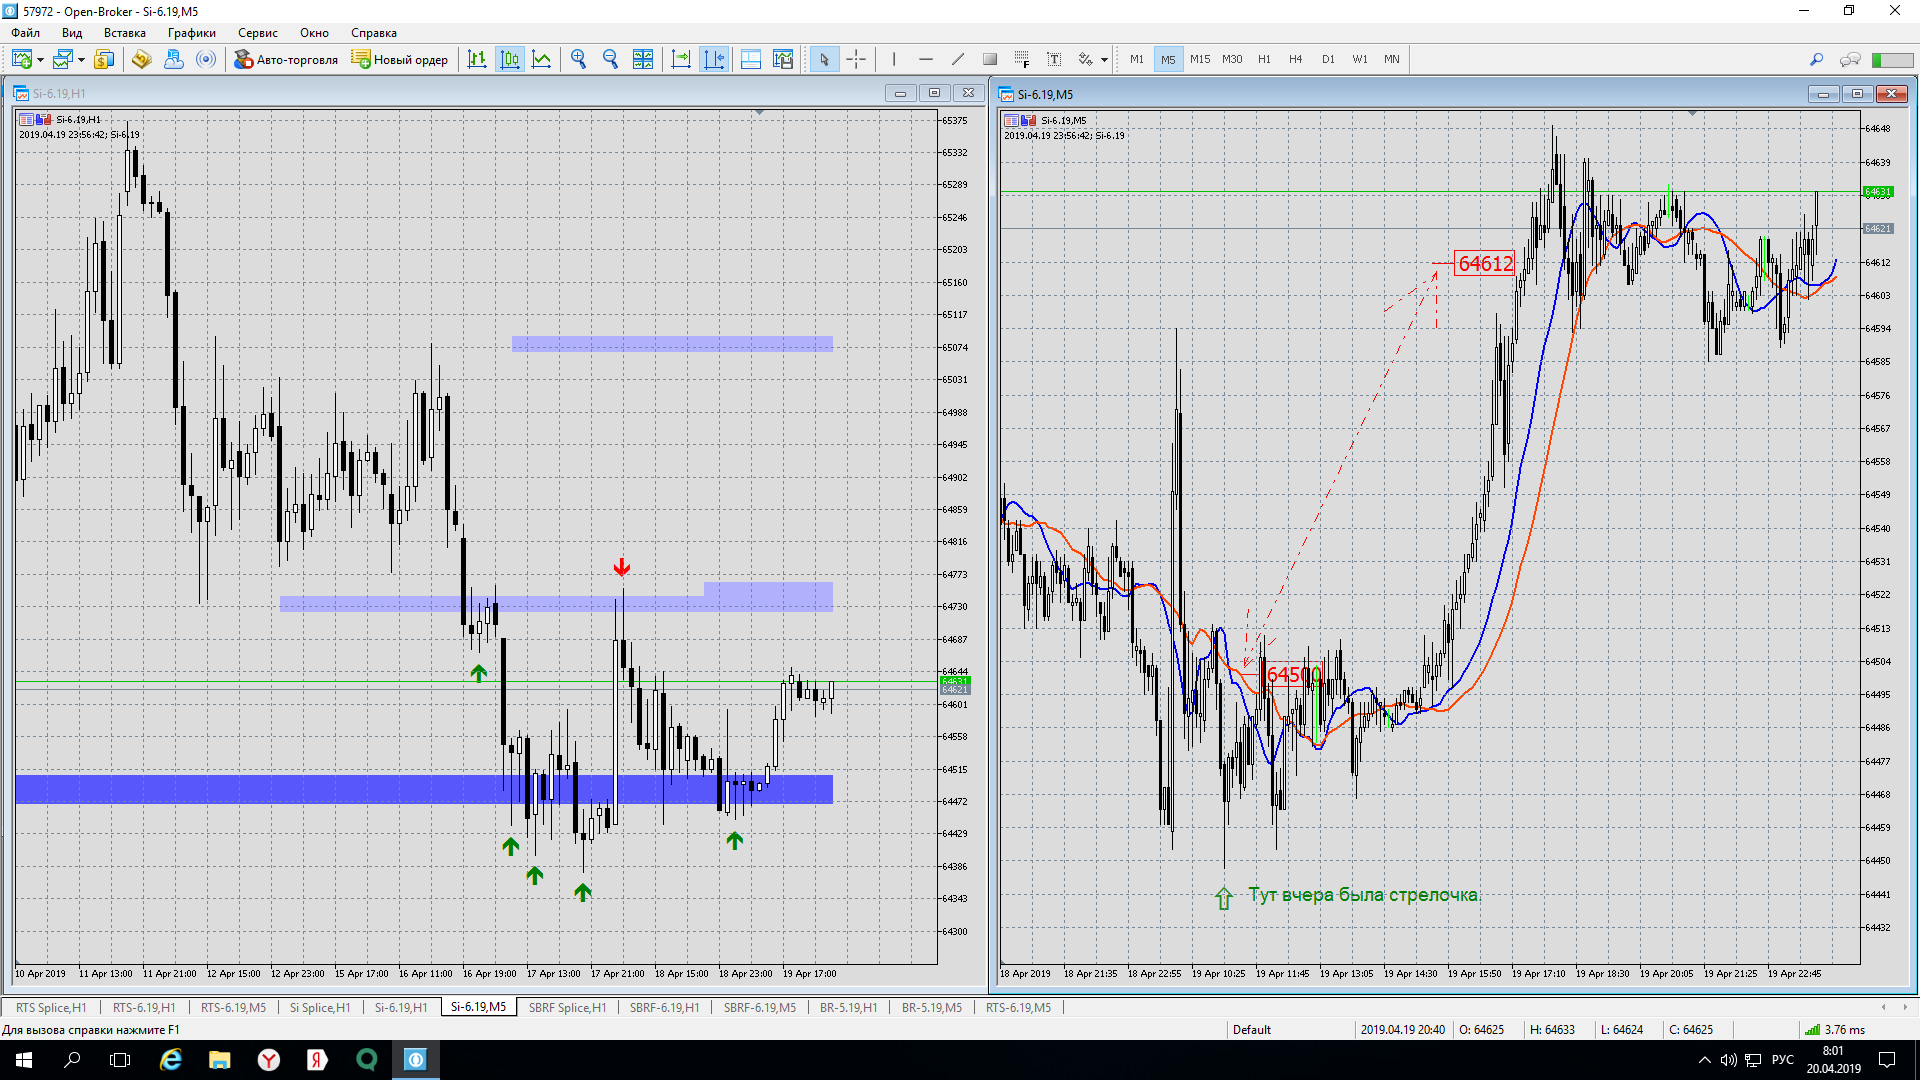Image resolution: width=1920 pixels, height=1080 pixels.
Task: Tile the chart windows
Action: coord(643,60)
